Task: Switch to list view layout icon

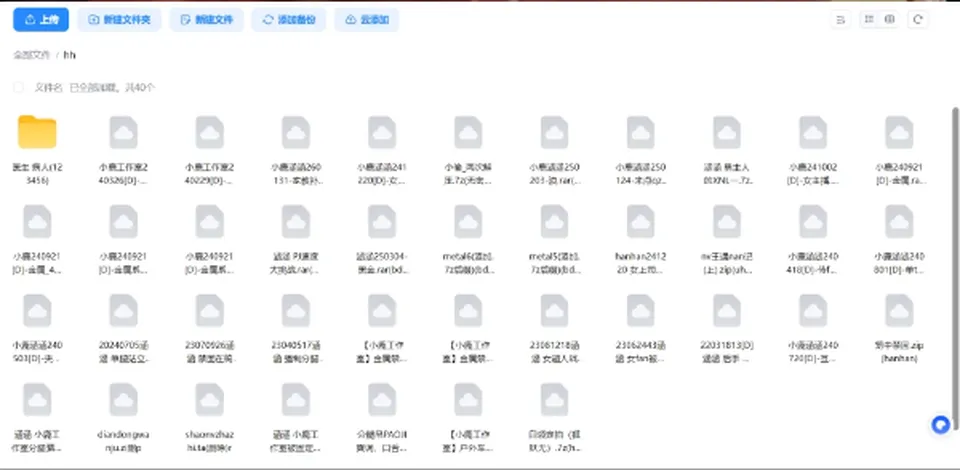Action: pyautogui.click(x=869, y=20)
